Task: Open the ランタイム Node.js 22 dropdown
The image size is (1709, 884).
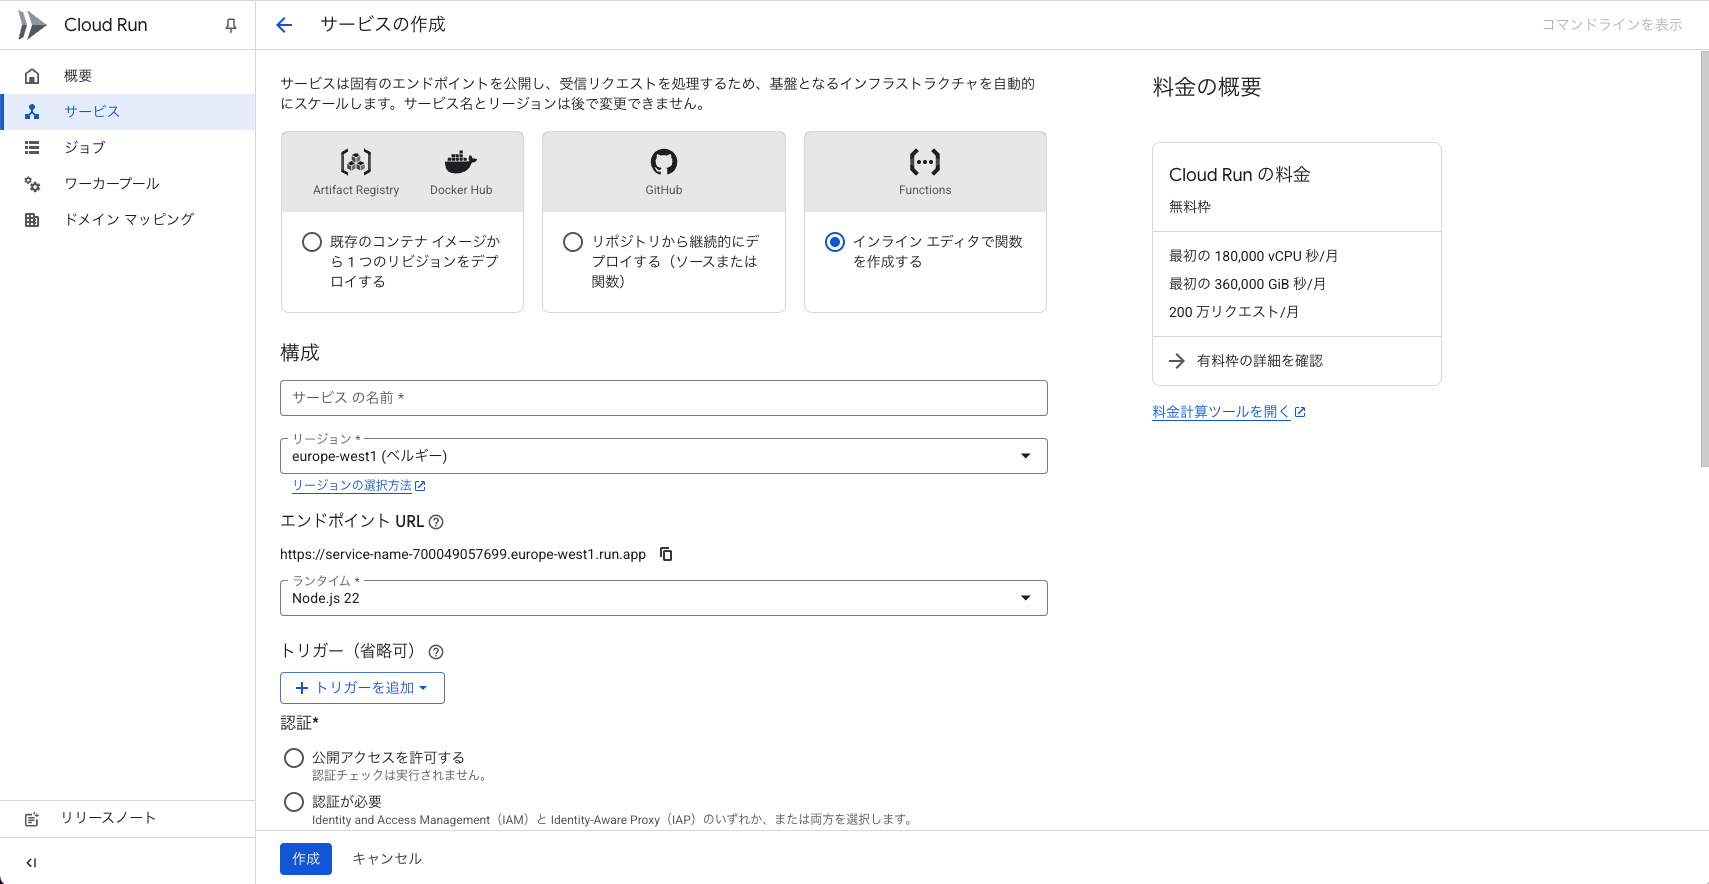Action: [x=664, y=598]
